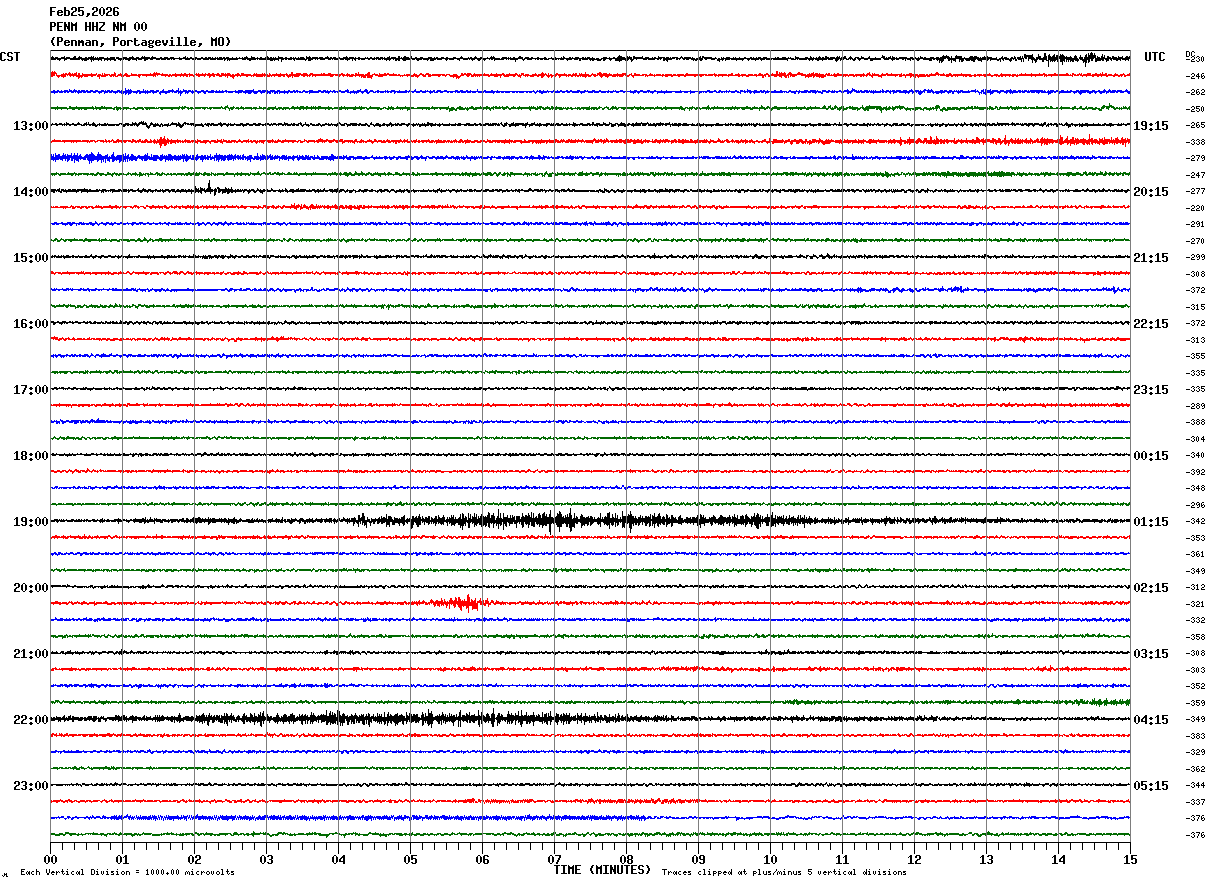Select the 20:00 CST row label
This screenshot has height=886, width=1210.
pyautogui.click(x=30, y=588)
